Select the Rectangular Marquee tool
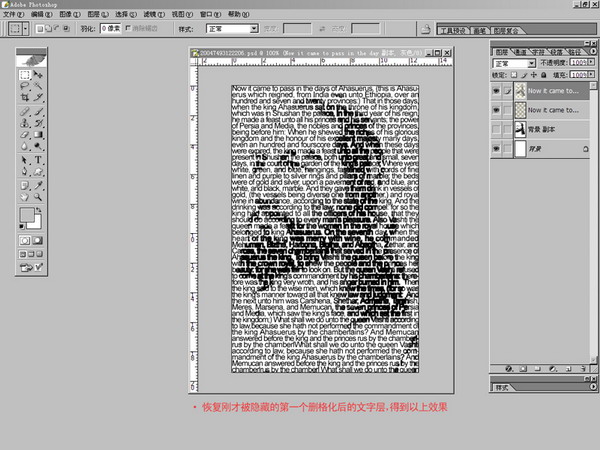Viewport: 600px width, 450px height. [x=25, y=75]
